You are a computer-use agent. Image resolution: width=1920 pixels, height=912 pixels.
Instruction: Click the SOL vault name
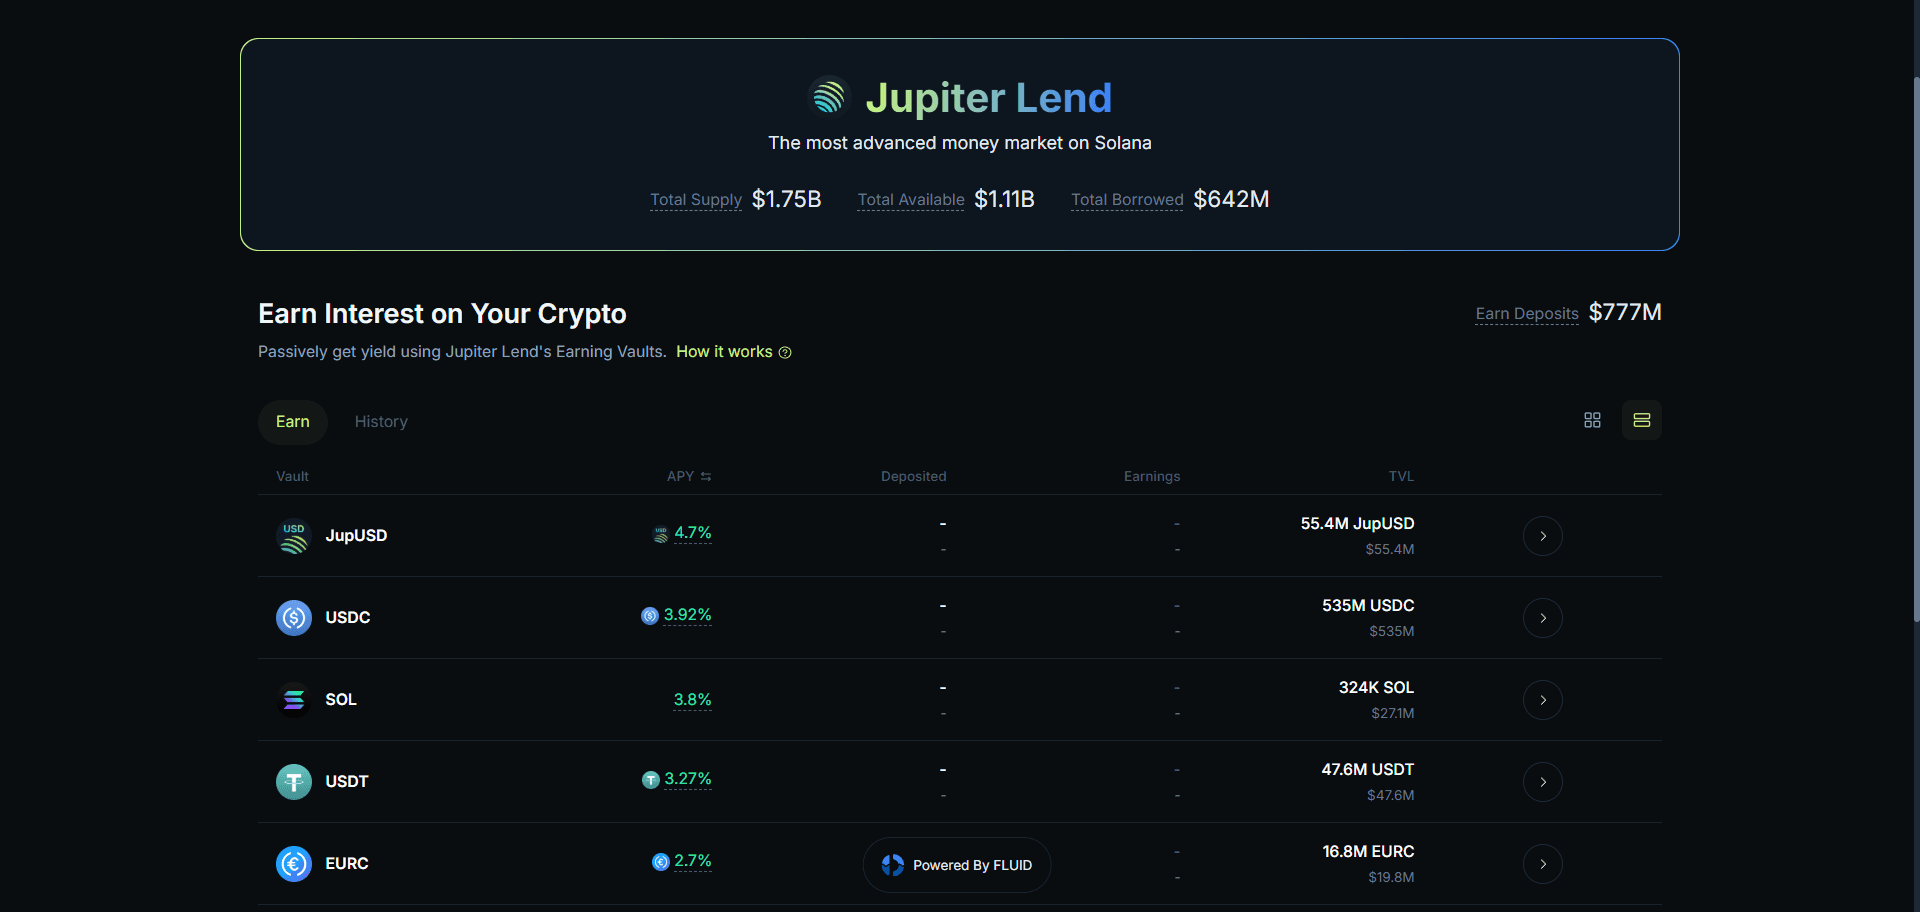pos(341,700)
